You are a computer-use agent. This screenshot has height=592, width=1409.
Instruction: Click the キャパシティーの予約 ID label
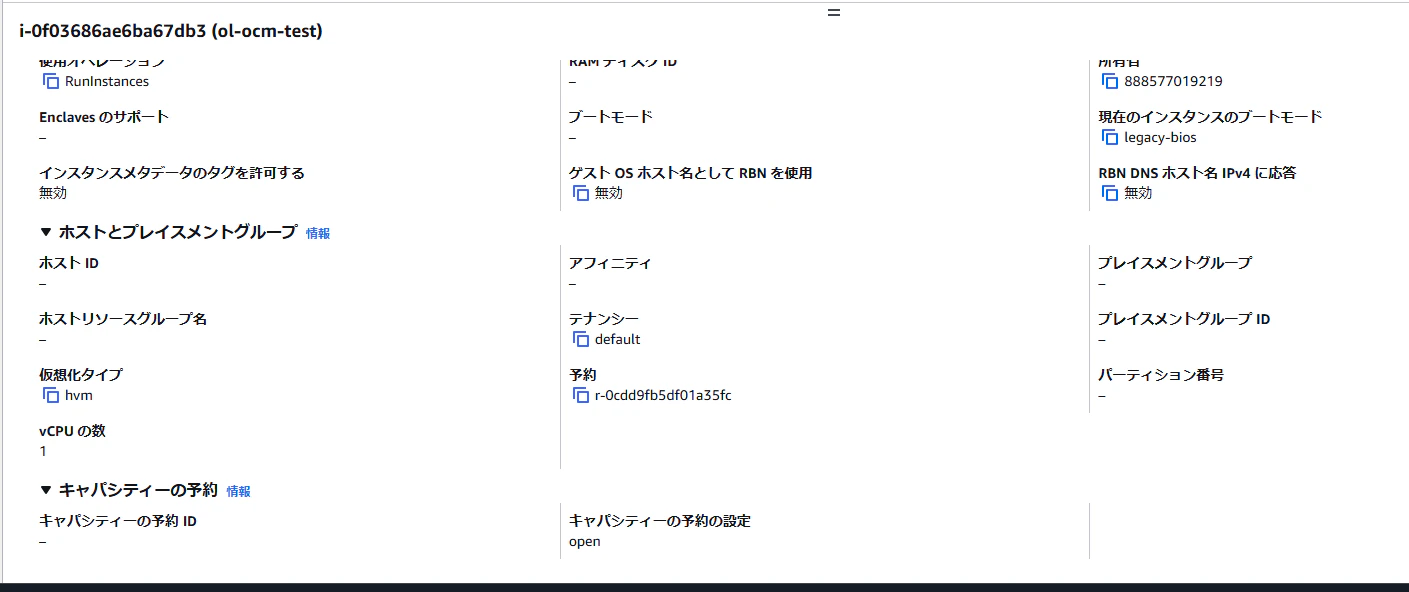(x=118, y=521)
